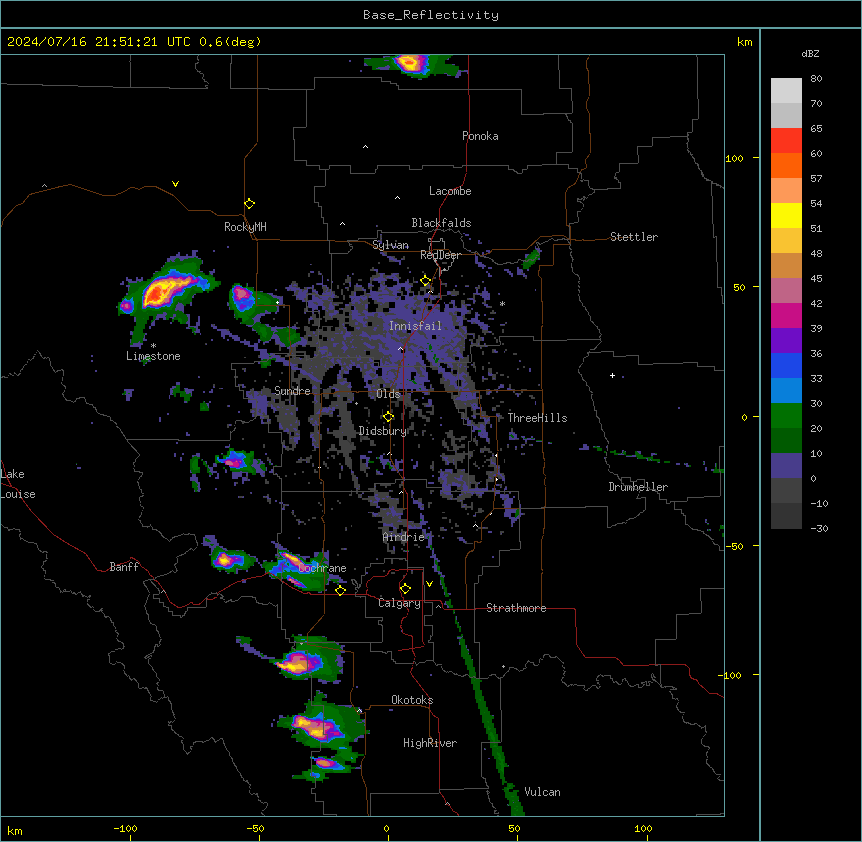This screenshot has height=842, width=862.
Task: Click the Airdrie city label
Action: click(404, 537)
